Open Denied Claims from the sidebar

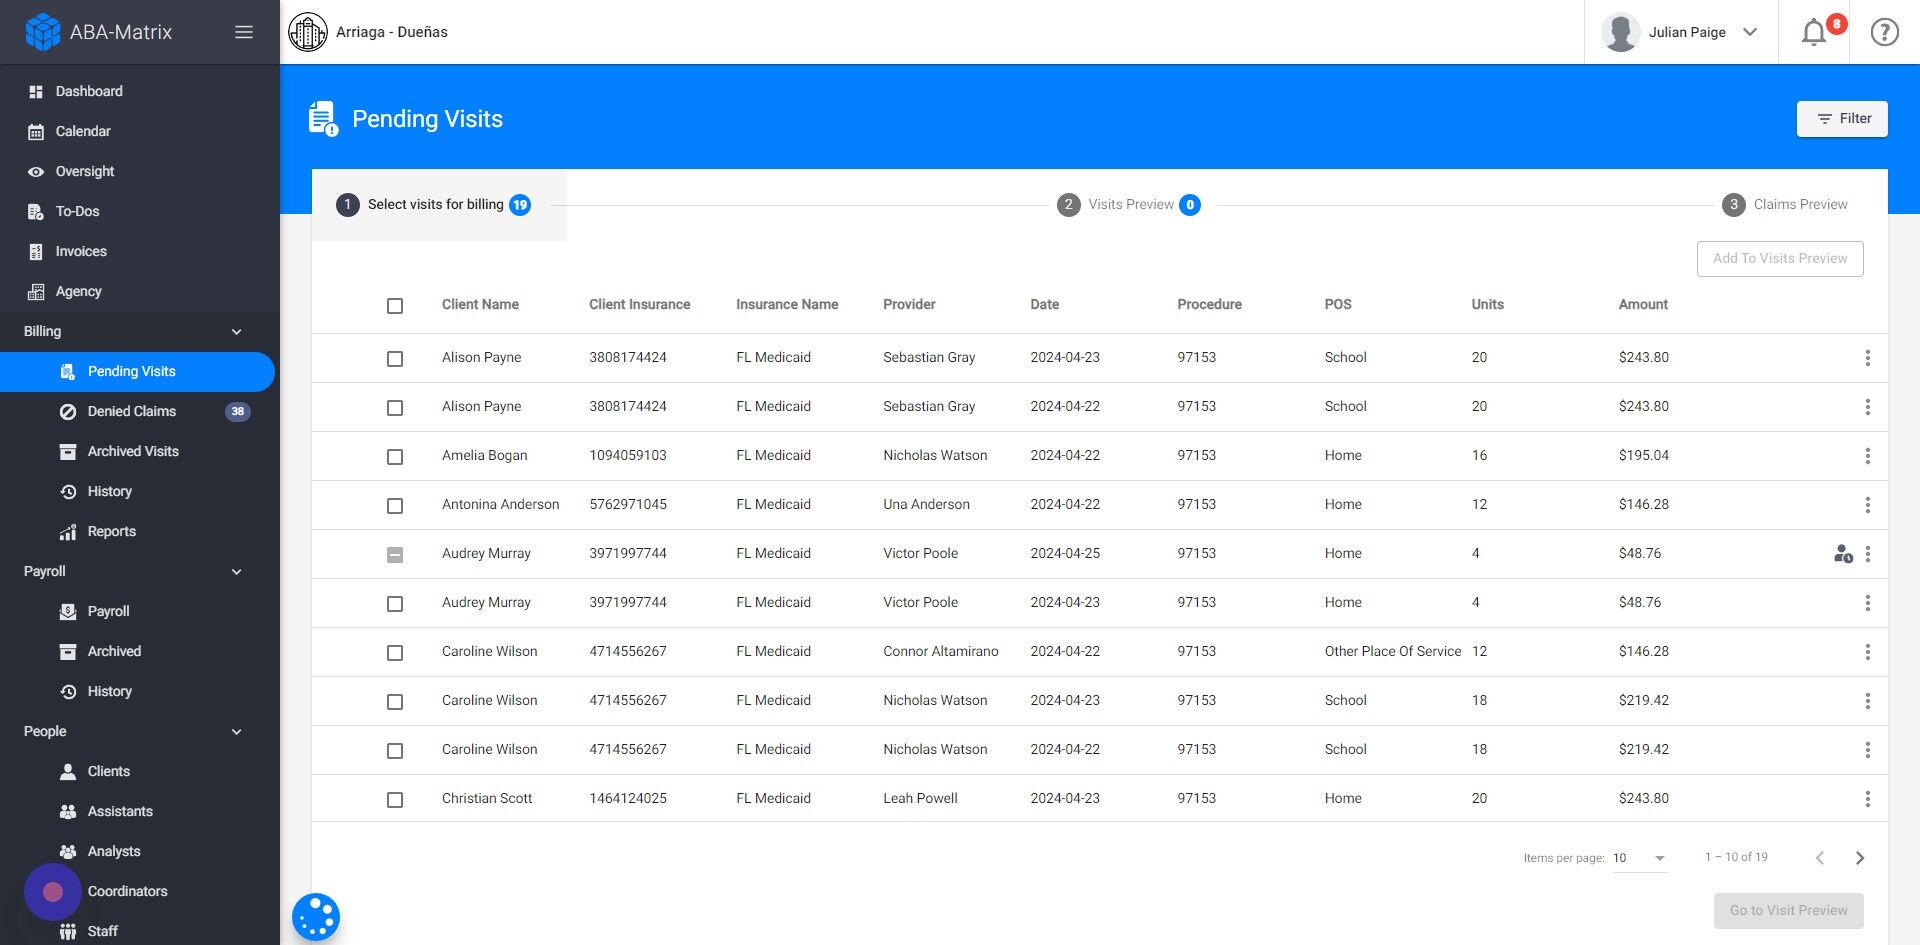pos(131,411)
